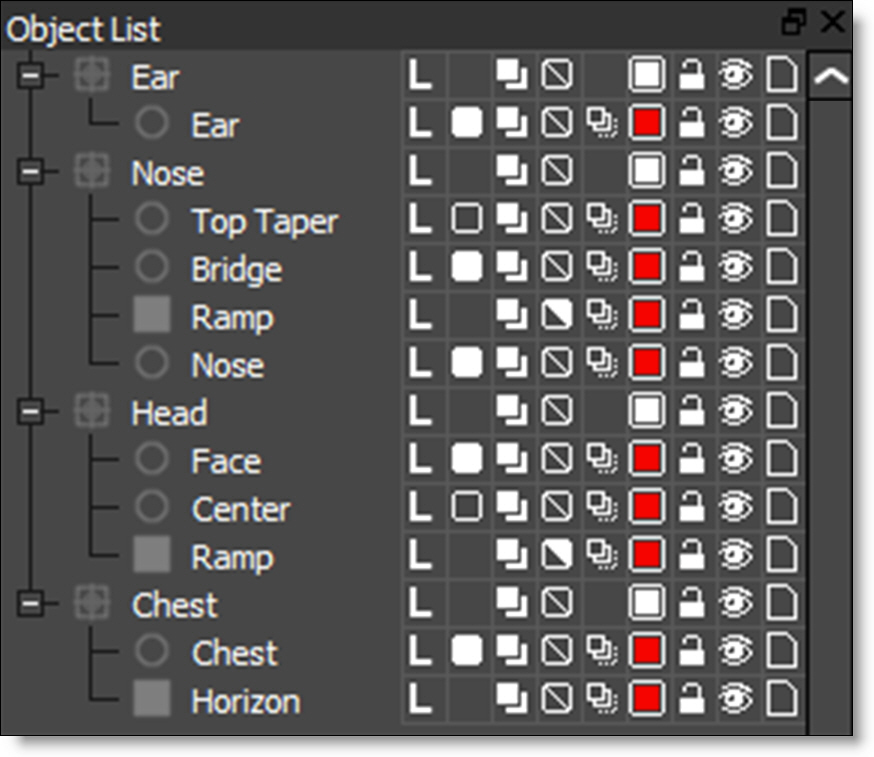Click the outlined shape icon on the Top Taper row

click(467, 219)
